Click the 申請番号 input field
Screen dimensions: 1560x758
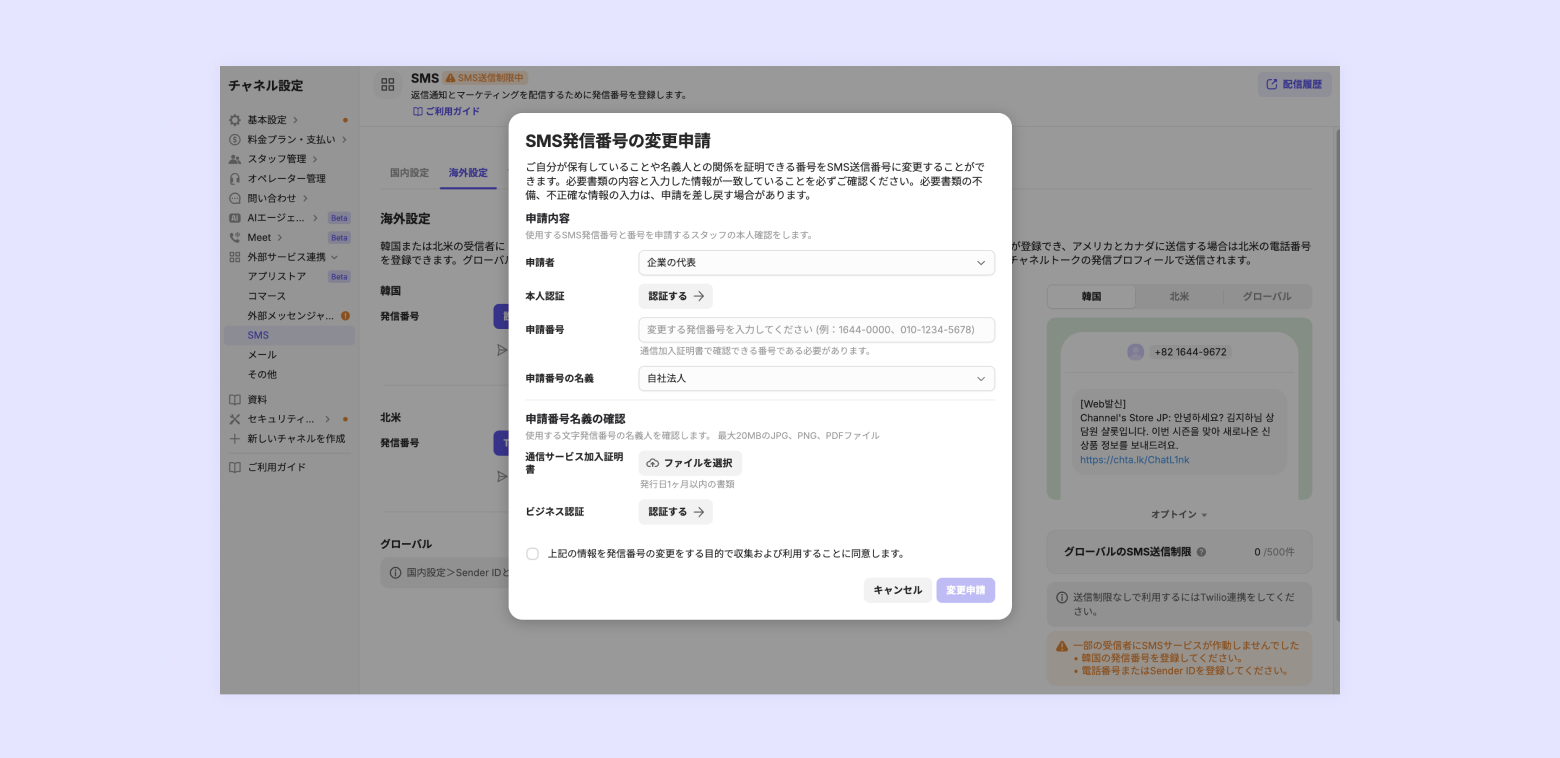[x=816, y=330]
